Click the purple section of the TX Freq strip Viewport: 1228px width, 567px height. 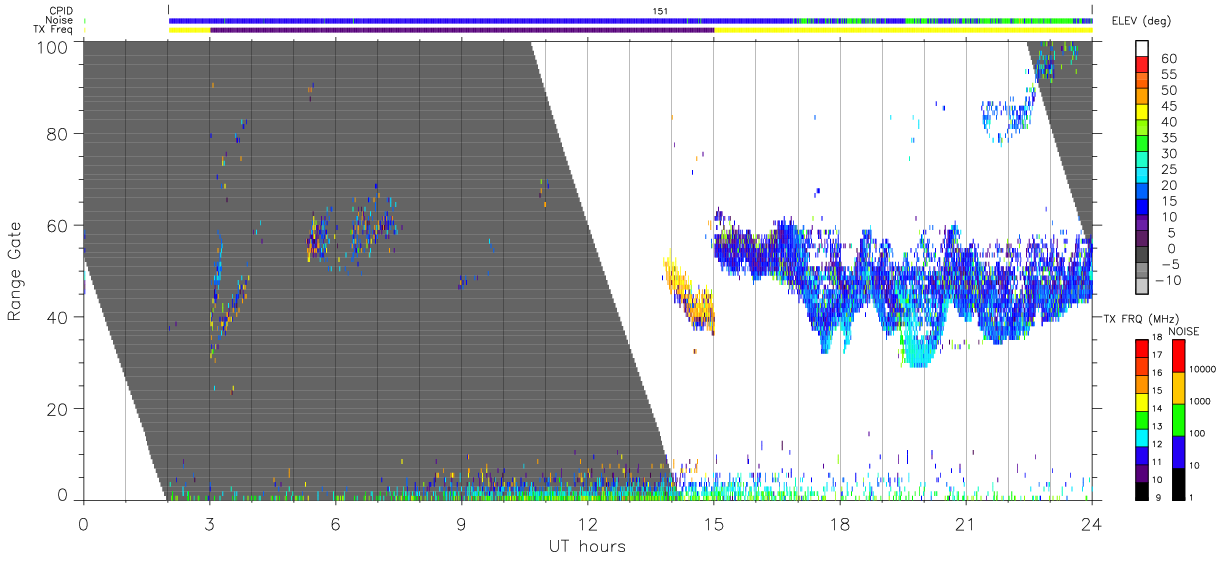coord(462,30)
